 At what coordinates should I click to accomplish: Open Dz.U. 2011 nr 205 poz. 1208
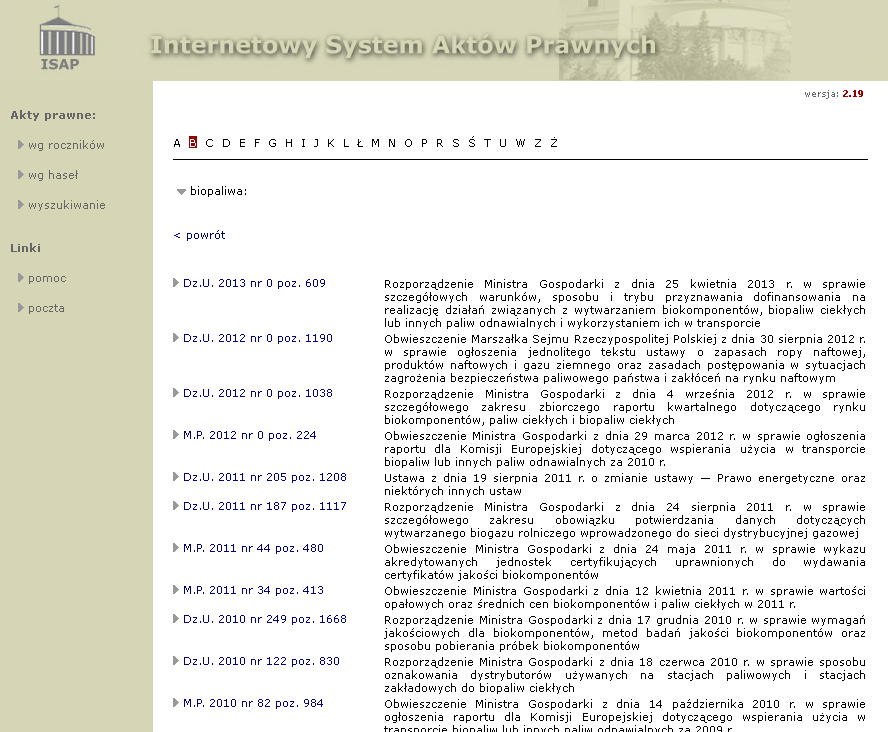point(264,477)
